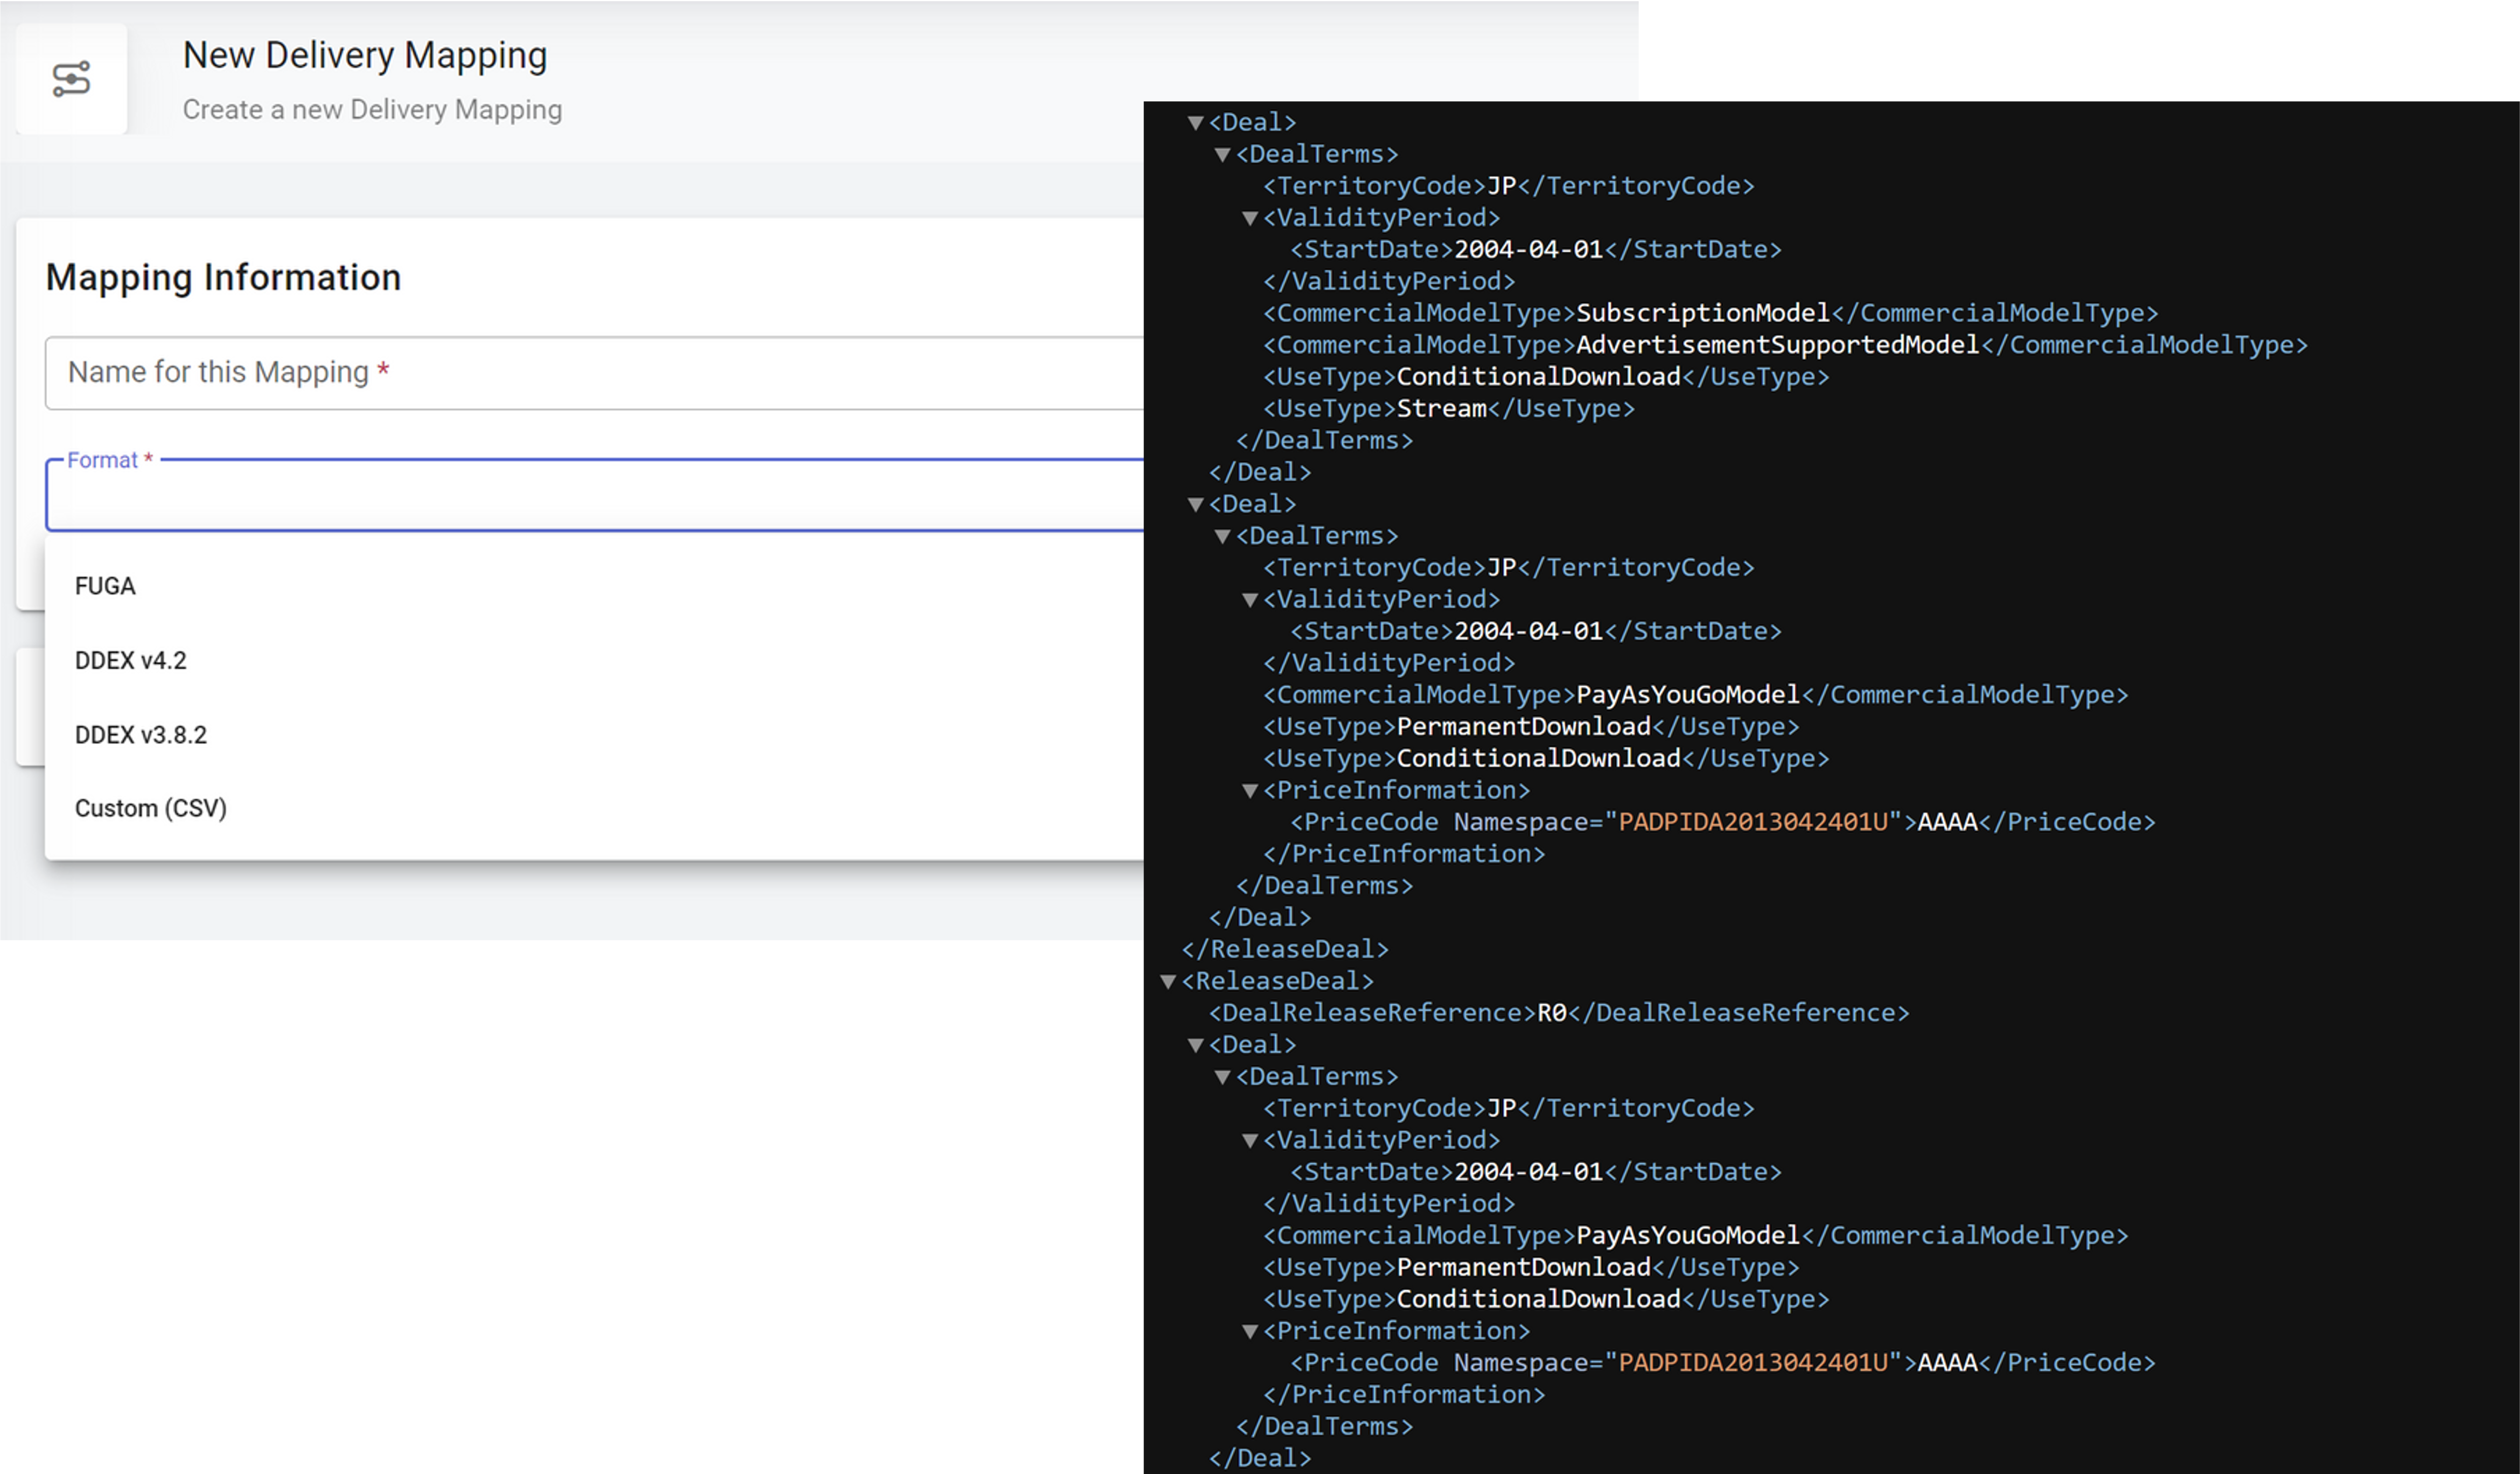Screen dimensions: 2520x1474
Task: Collapse the first Deal node at top
Action: click(1195, 123)
